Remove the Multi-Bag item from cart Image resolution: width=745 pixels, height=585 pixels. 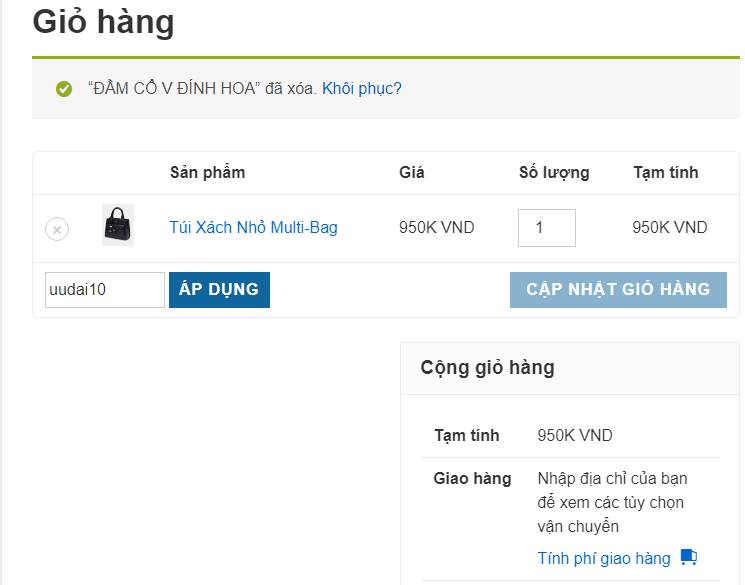pos(57,229)
